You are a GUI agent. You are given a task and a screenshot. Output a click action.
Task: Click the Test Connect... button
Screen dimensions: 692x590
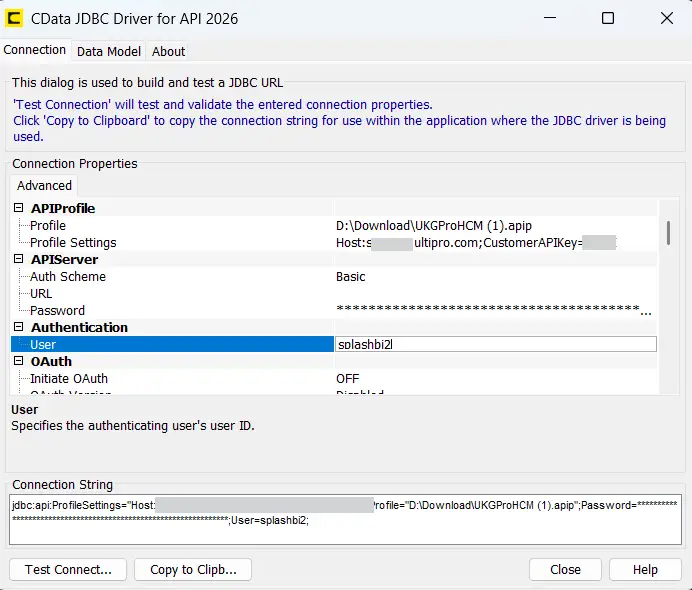pos(68,569)
